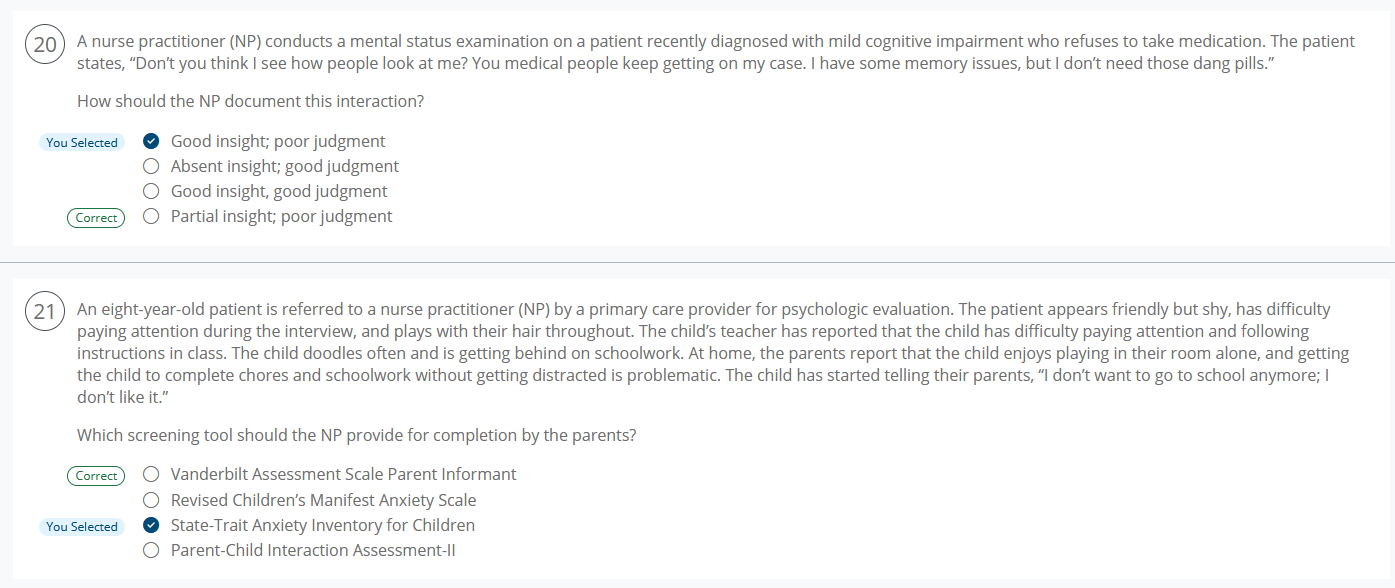Image resolution: width=1395 pixels, height=588 pixels.
Task: Click the "Which screening tool should the NP" prompt
Action: tap(356, 435)
